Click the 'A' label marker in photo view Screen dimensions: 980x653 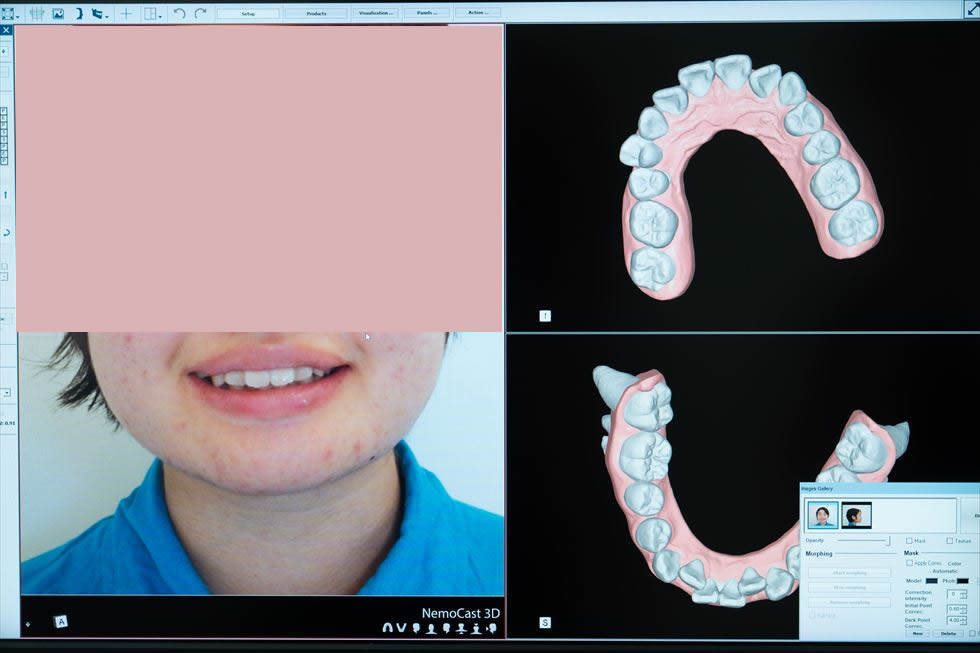pyautogui.click(x=61, y=621)
